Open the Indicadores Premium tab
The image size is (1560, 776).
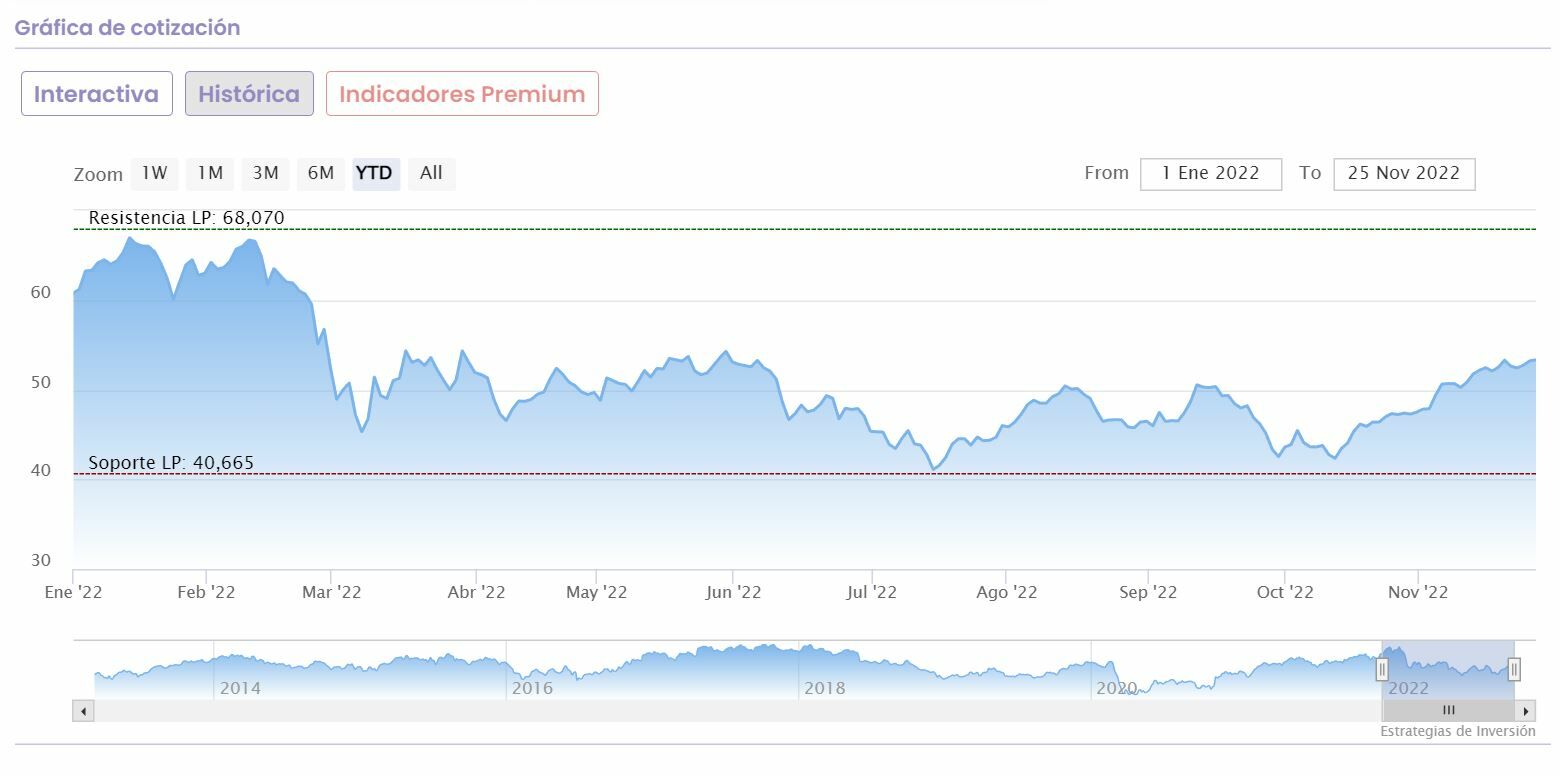[462, 94]
